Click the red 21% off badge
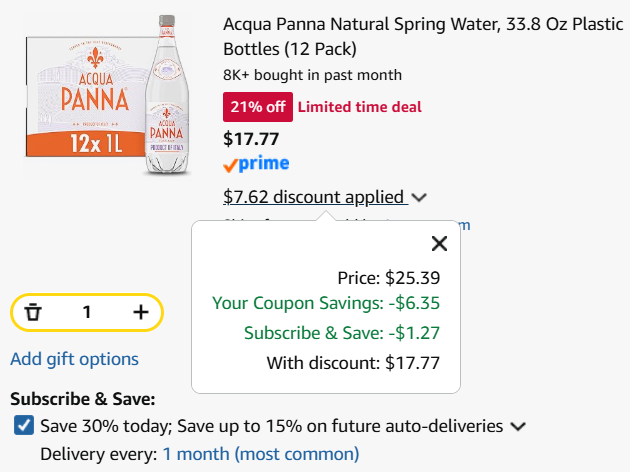This screenshot has height=472, width=630. click(x=258, y=107)
